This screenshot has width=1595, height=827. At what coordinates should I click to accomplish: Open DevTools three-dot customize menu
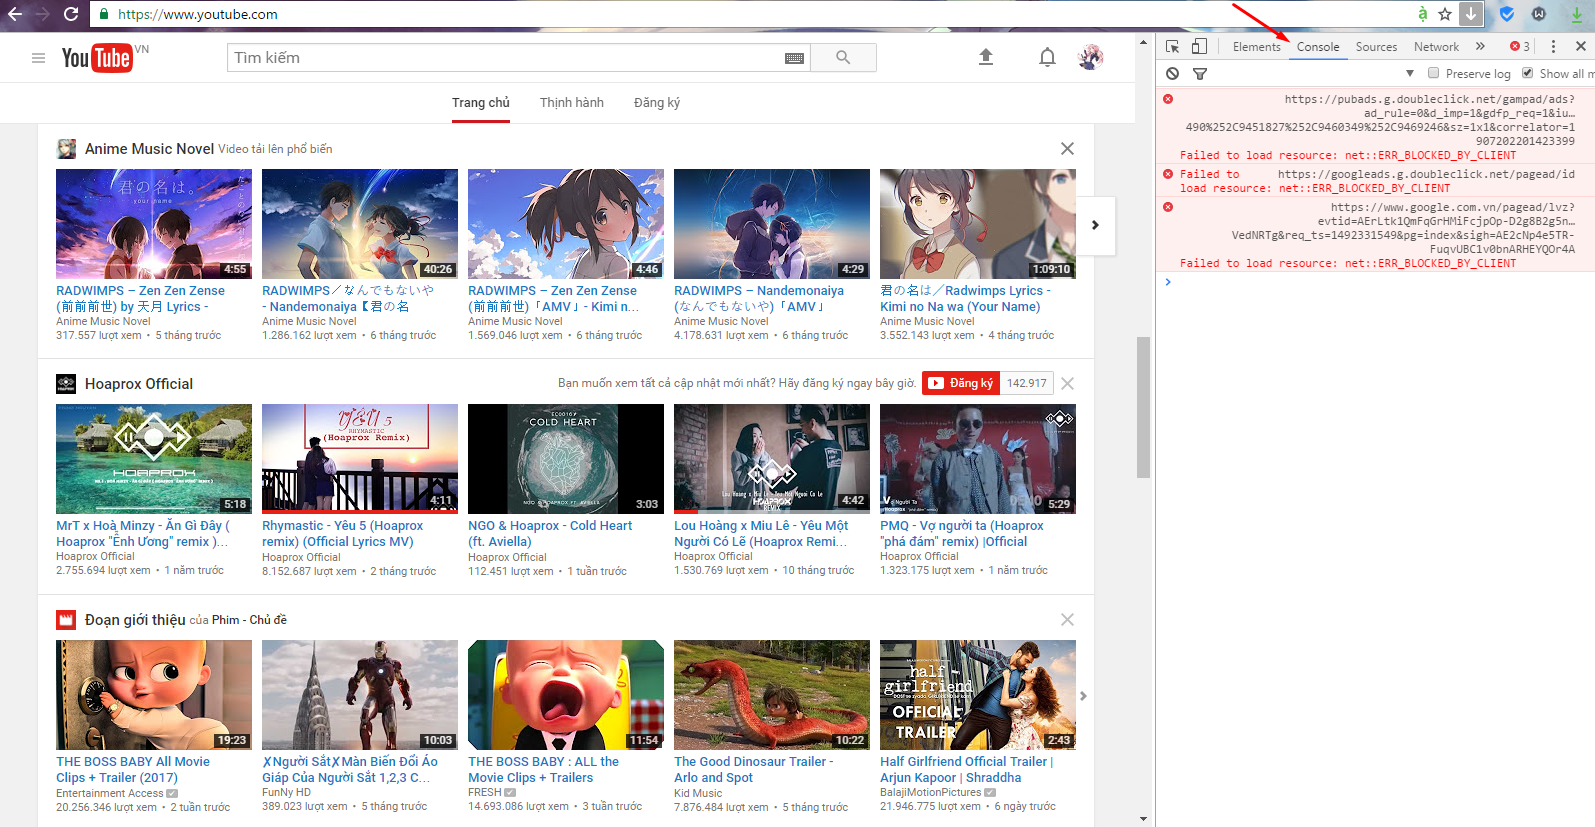tap(1553, 46)
